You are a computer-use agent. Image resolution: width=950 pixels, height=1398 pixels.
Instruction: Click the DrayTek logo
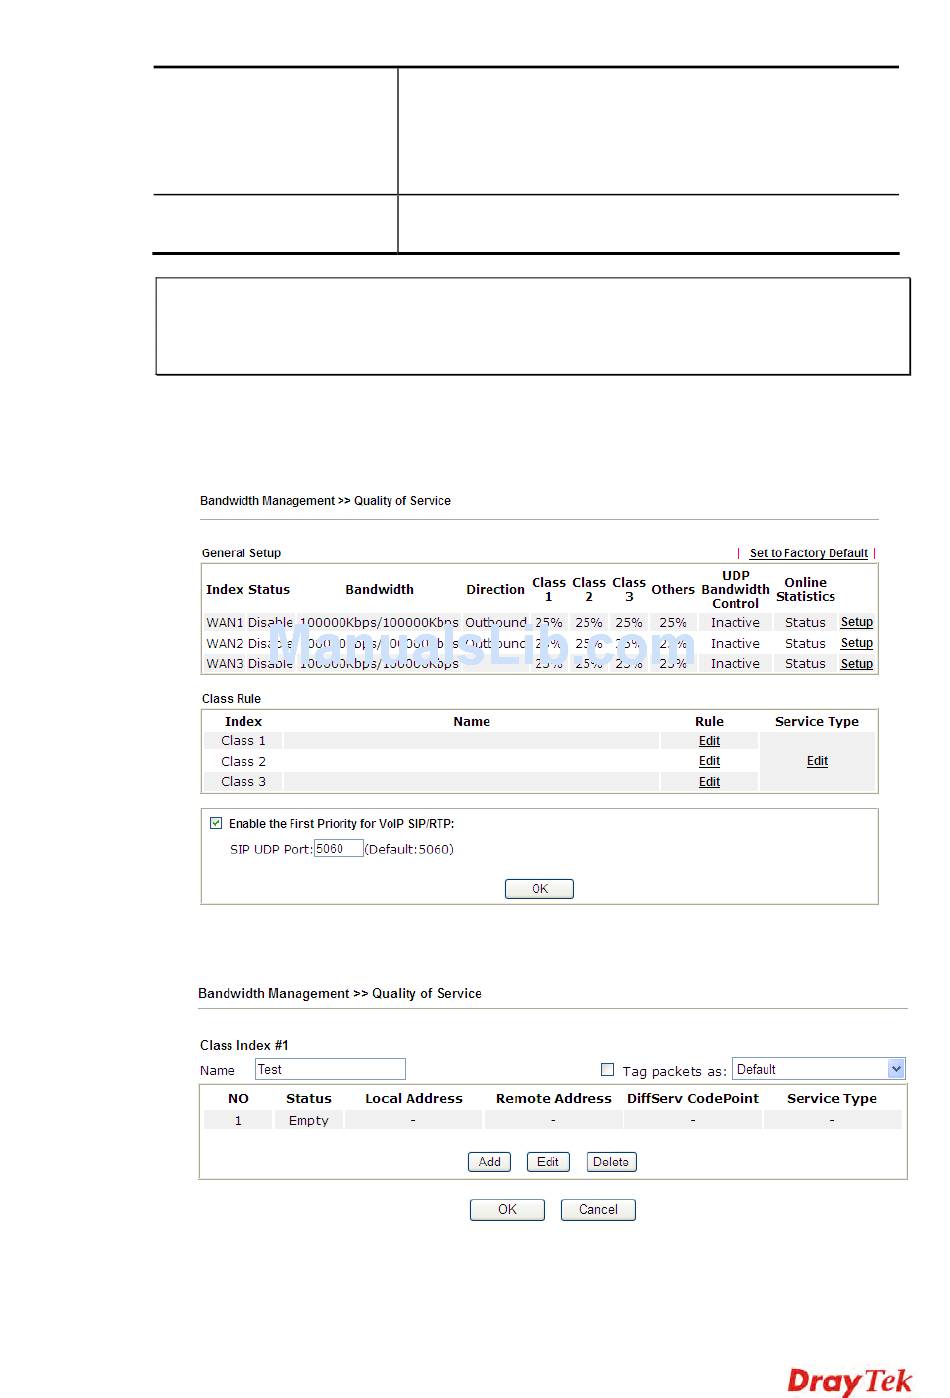[x=850, y=1381]
